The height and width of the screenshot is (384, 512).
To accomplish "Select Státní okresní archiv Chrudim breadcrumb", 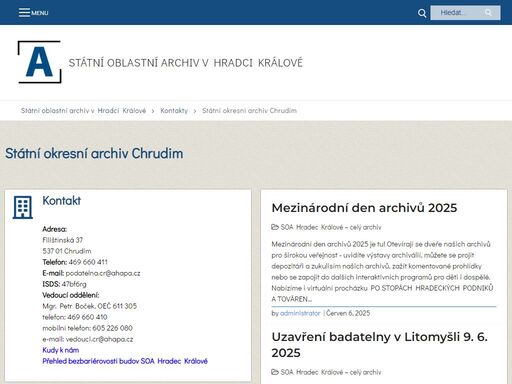I will 249,111.
